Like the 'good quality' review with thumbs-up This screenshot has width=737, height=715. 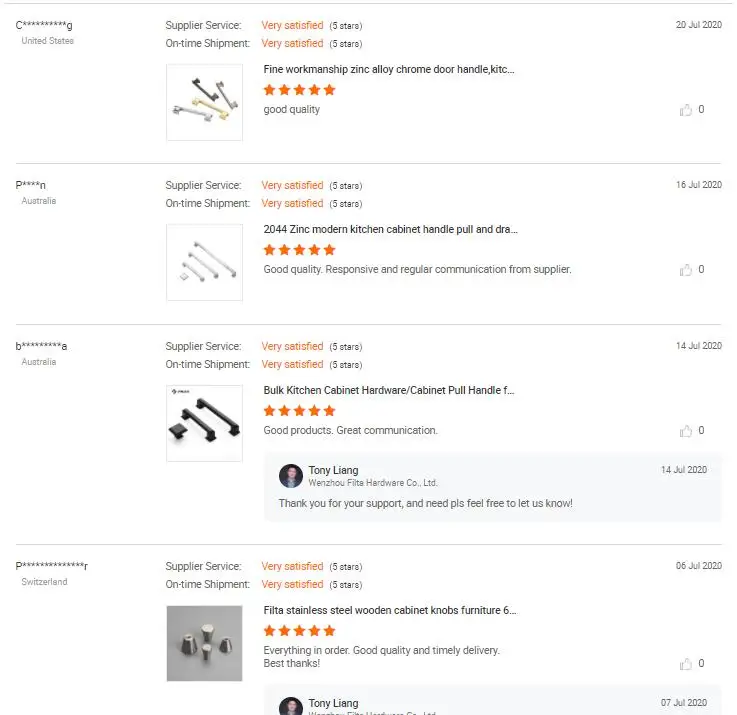coord(686,110)
